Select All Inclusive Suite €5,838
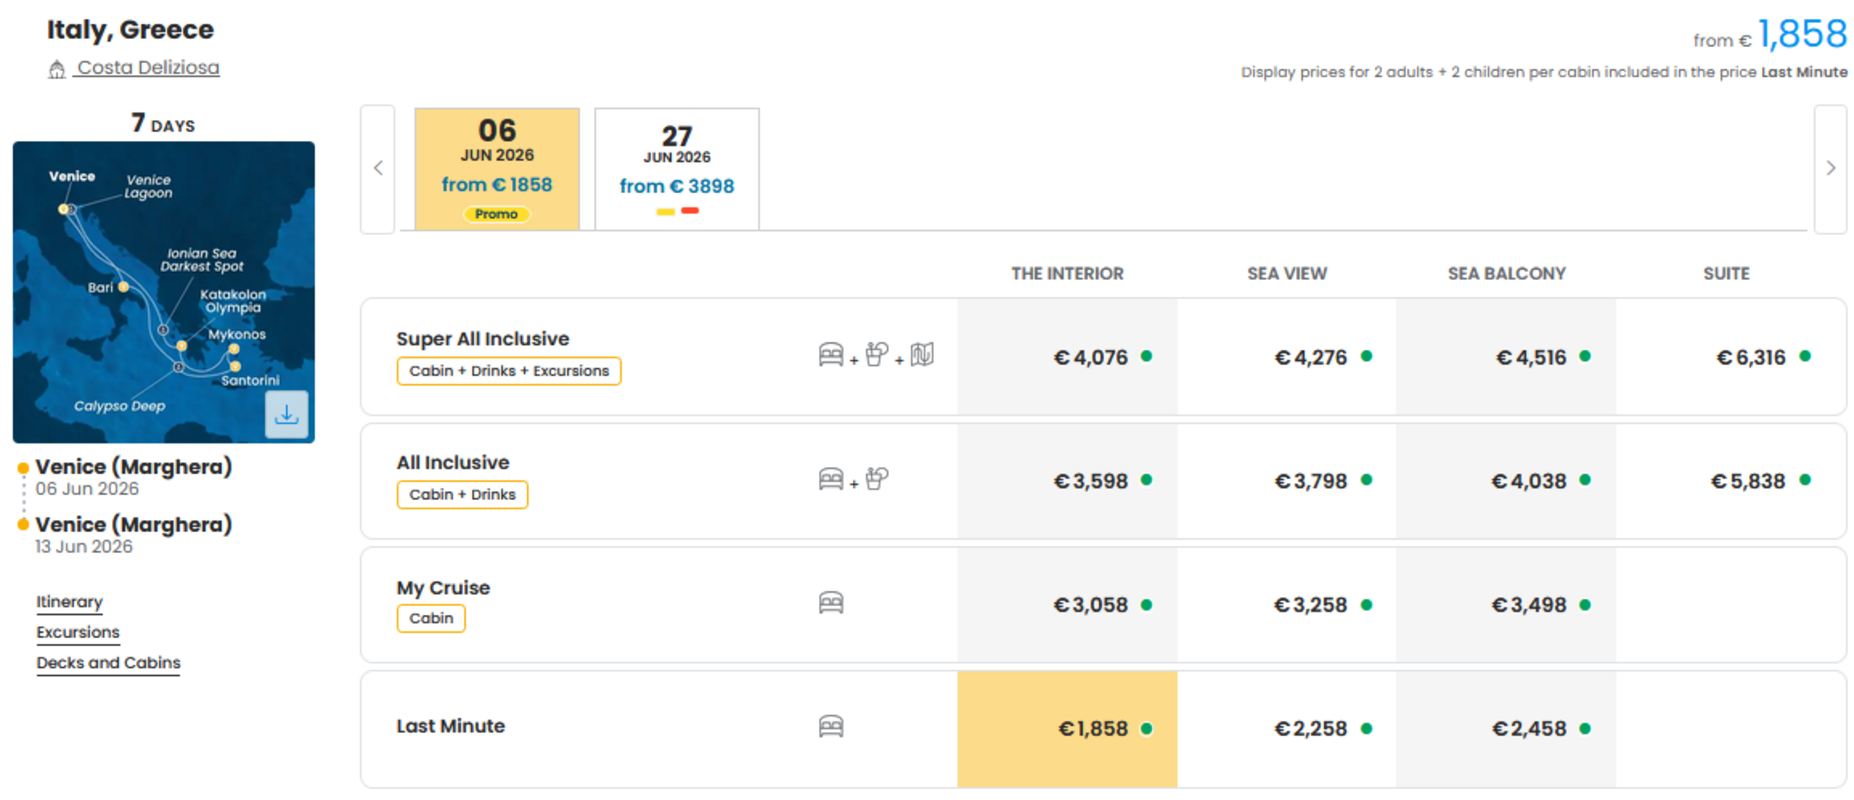Image resolution: width=1854 pixels, height=800 pixels. point(1731,481)
